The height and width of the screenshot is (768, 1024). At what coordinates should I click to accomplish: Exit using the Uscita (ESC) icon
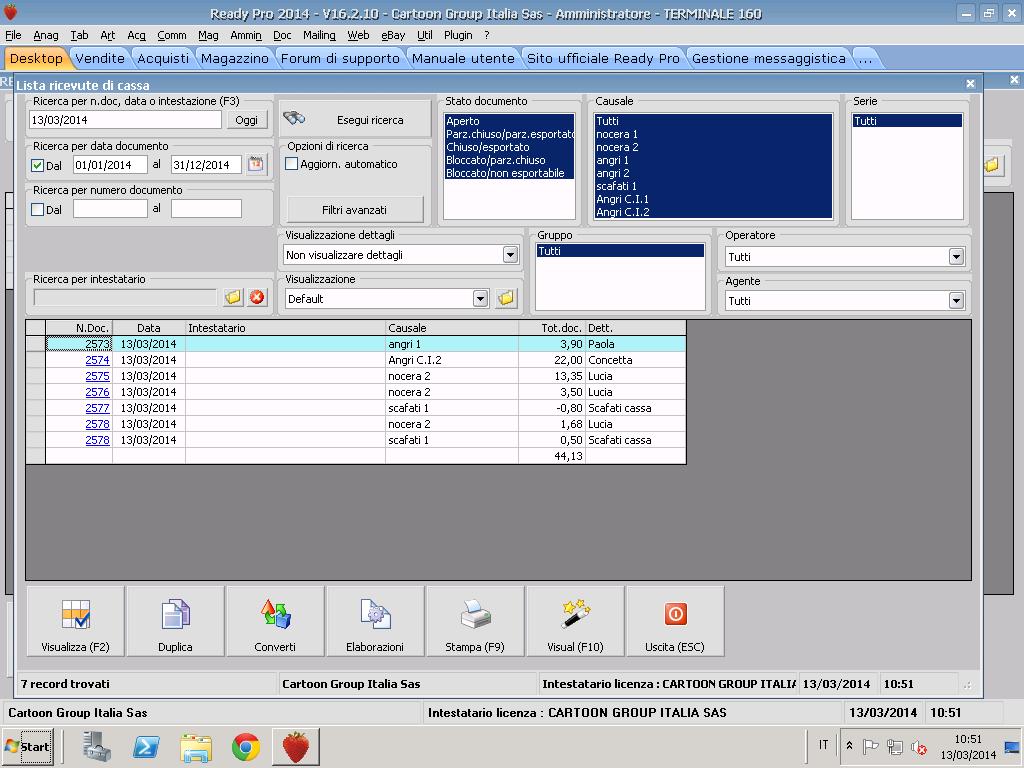(675, 621)
